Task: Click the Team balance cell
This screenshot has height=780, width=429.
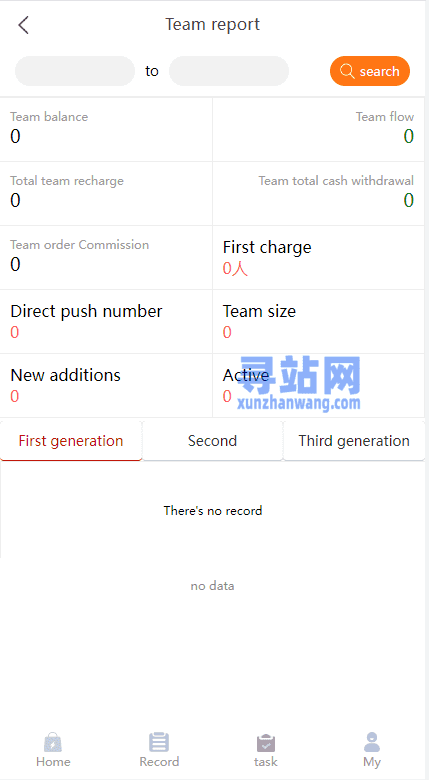Action: (x=106, y=129)
